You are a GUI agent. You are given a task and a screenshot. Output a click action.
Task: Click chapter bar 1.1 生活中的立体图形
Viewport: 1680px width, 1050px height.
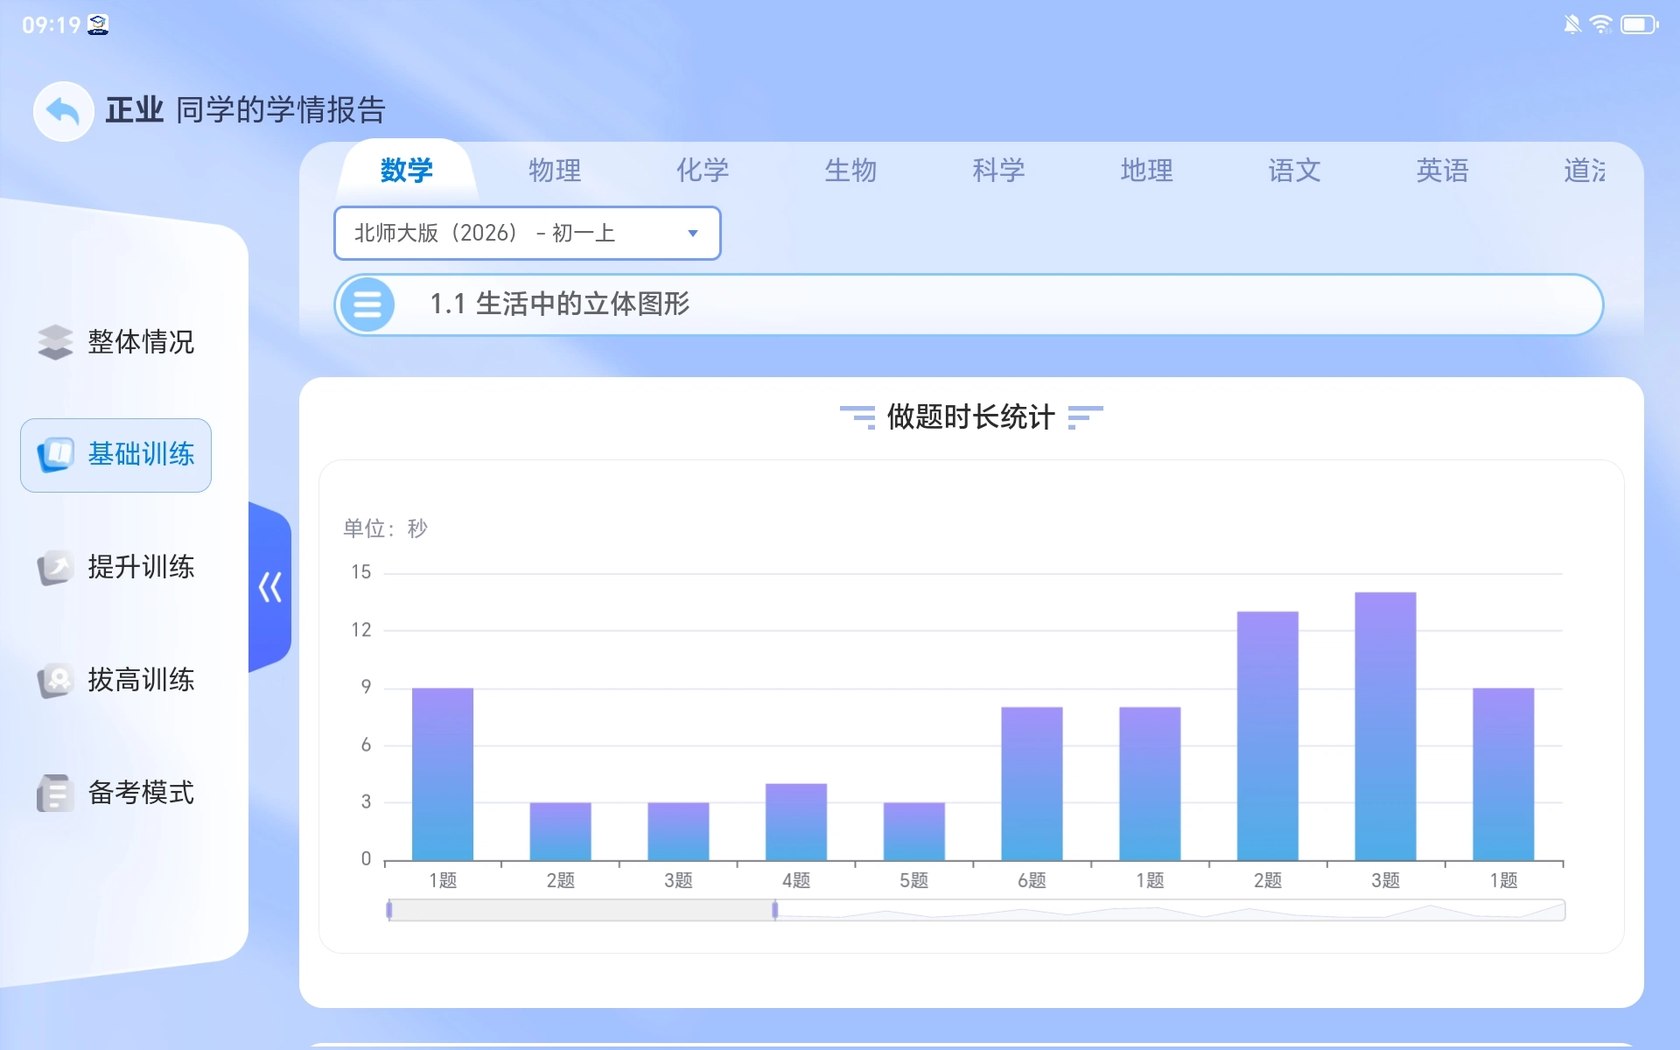coord(968,304)
